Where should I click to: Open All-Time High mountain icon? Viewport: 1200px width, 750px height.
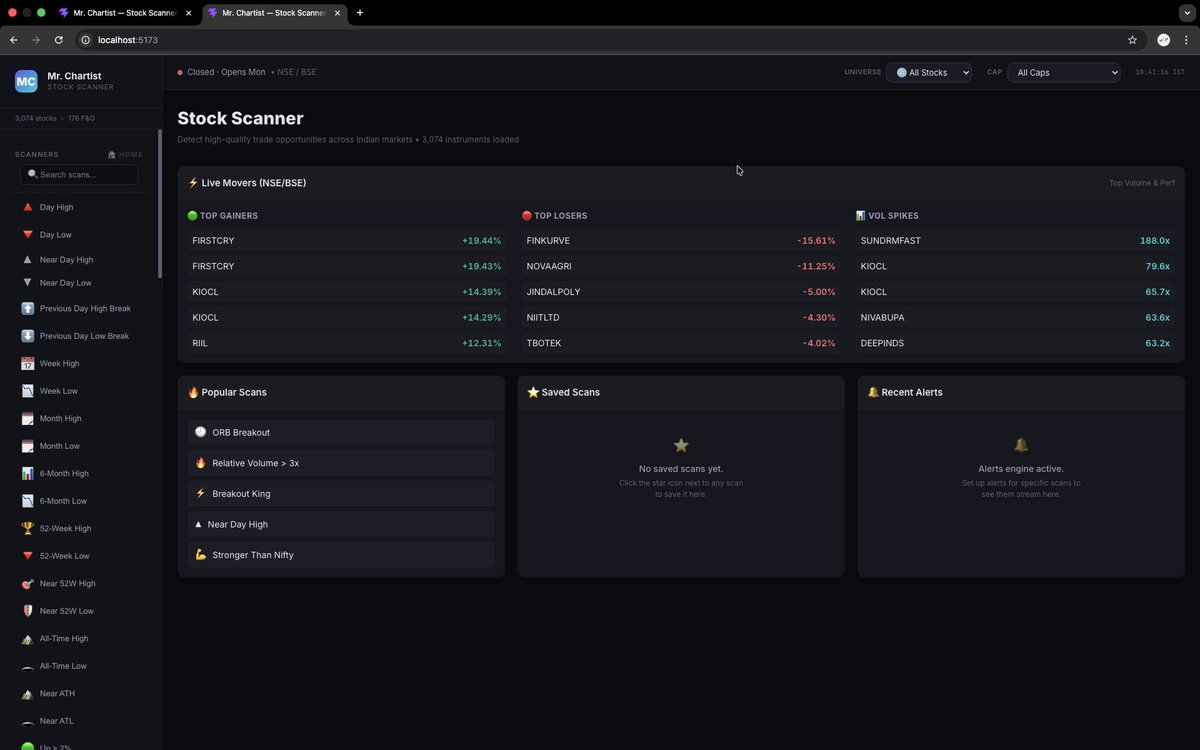click(x=28, y=638)
